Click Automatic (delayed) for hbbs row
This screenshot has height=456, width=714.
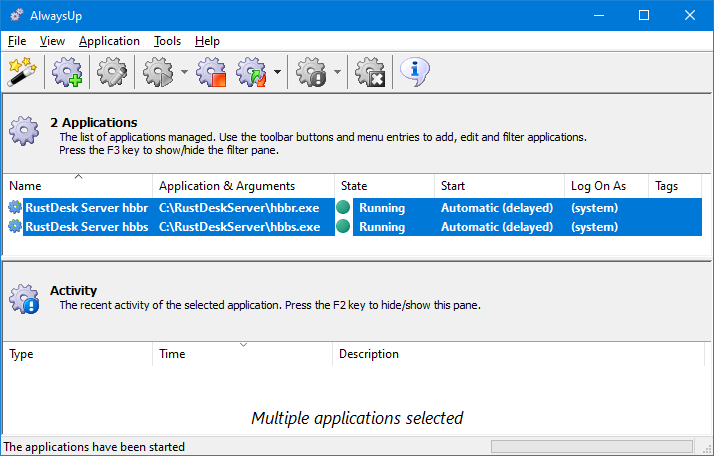click(x=497, y=227)
